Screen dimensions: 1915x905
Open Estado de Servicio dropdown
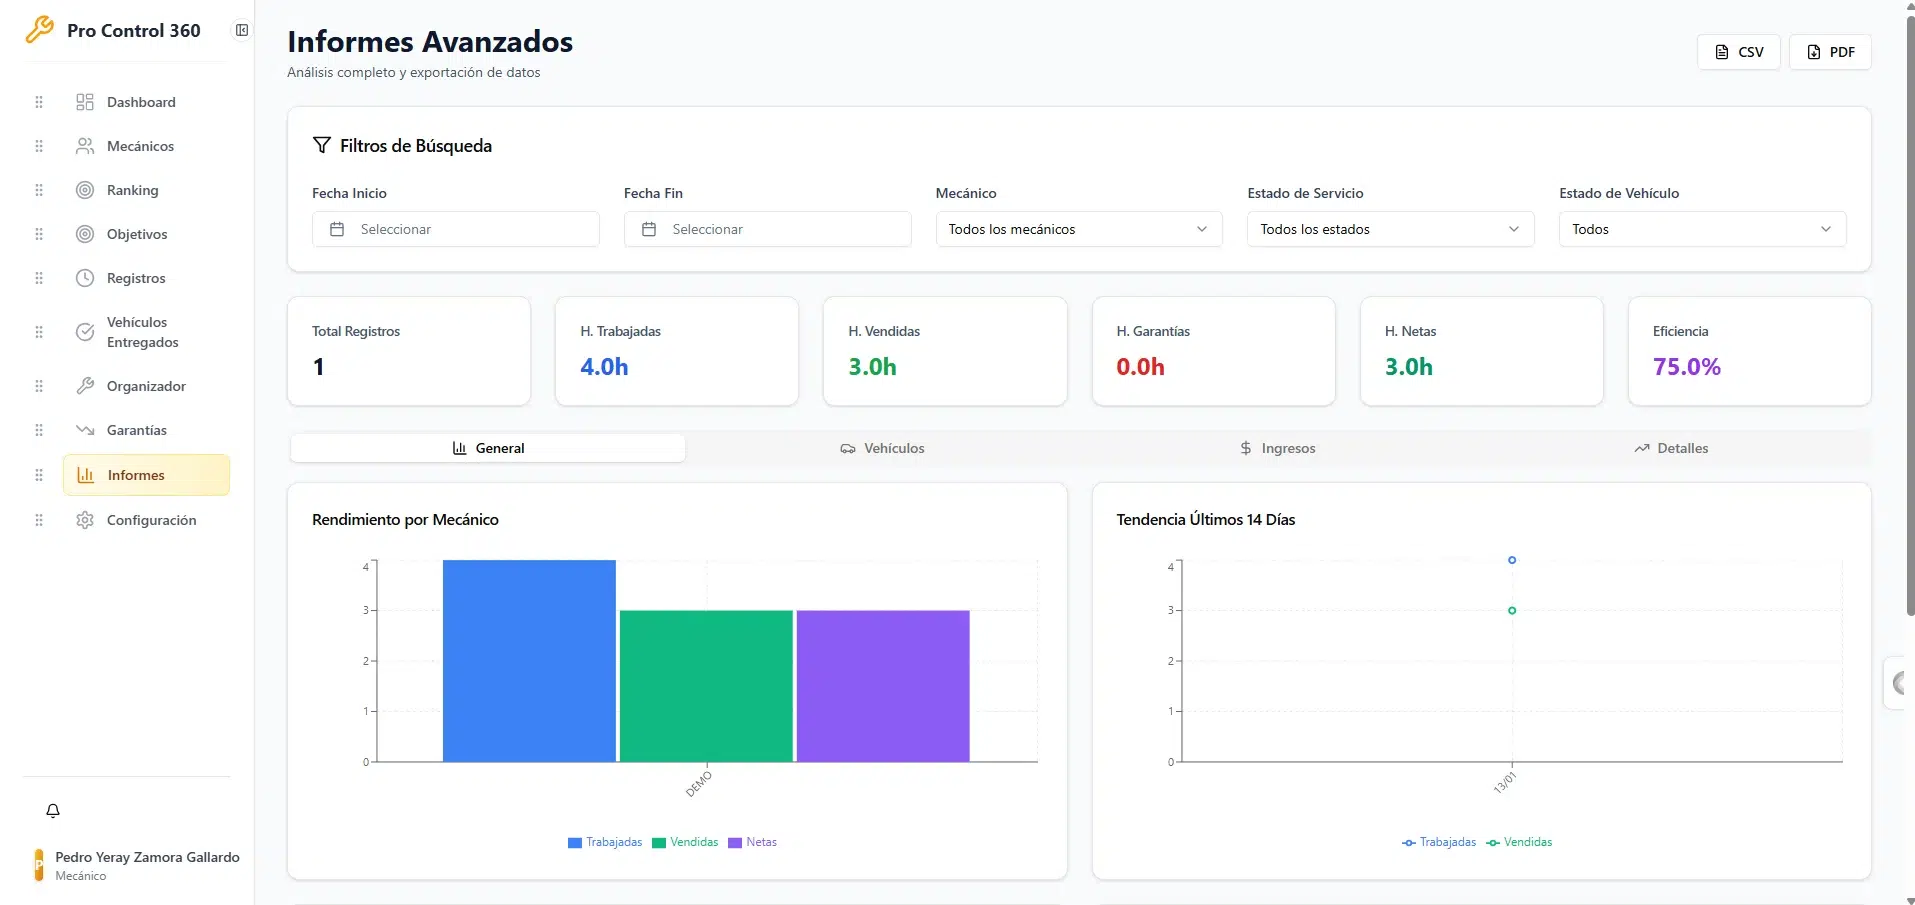coord(1390,229)
